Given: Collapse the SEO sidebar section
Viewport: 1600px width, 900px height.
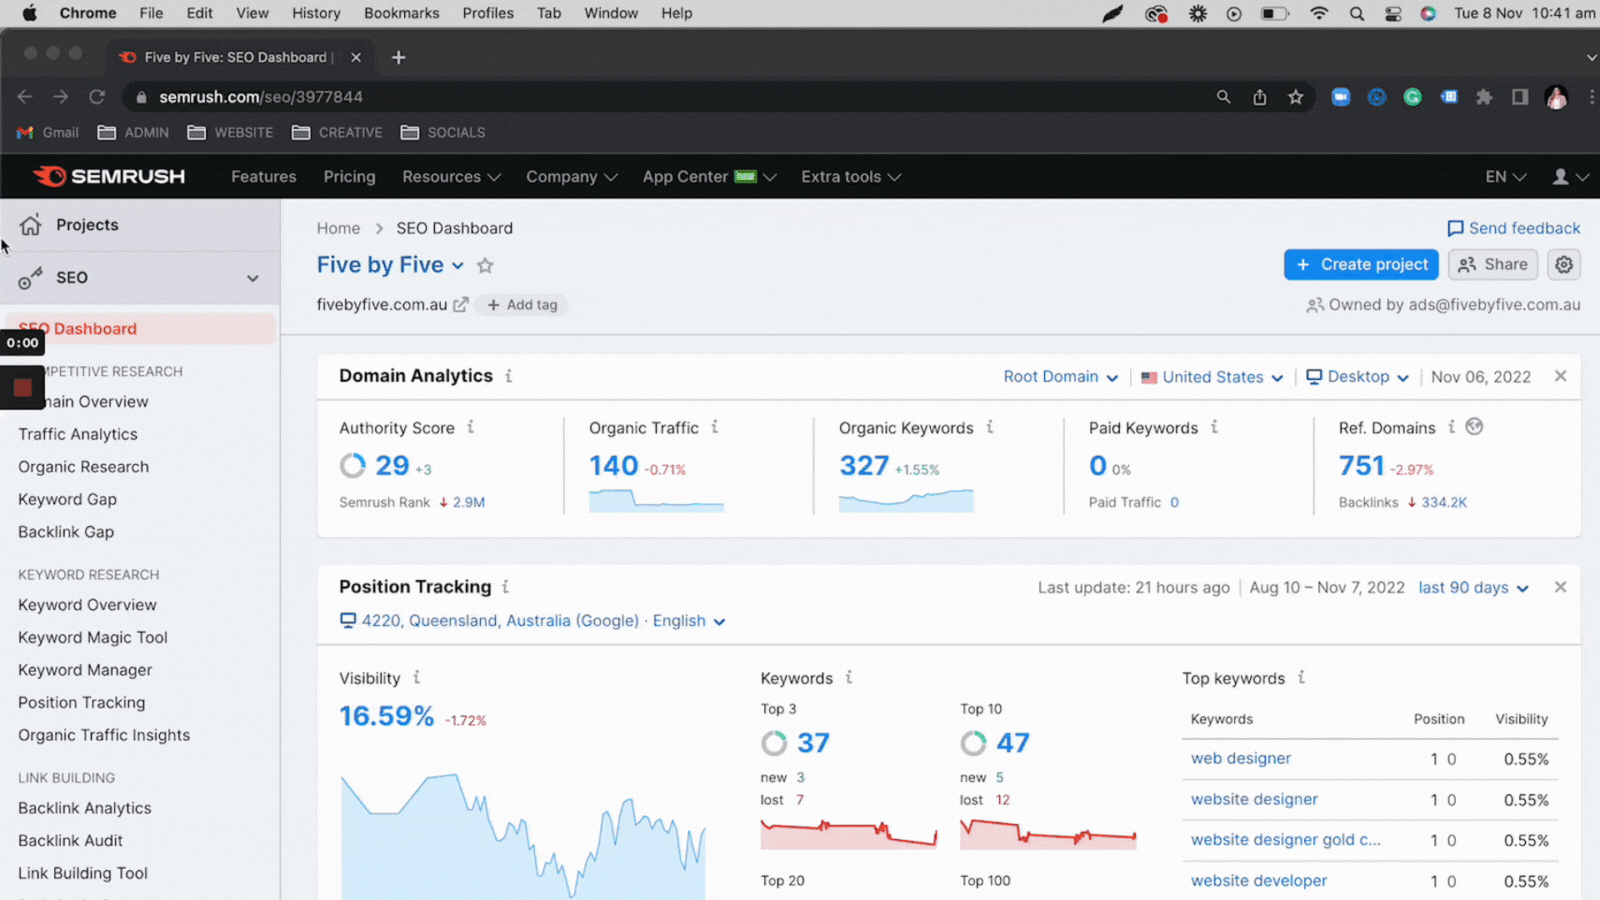Looking at the screenshot, I should [x=253, y=278].
